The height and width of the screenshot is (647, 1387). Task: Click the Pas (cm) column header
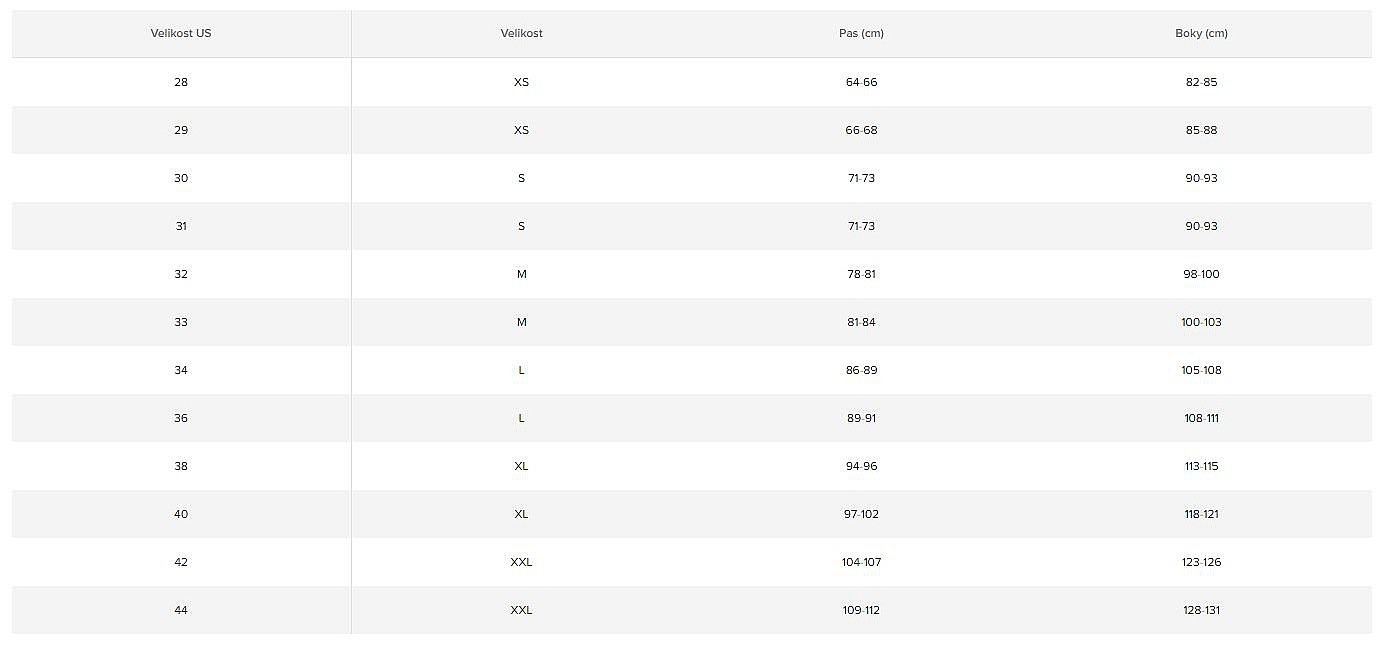tap(861, 33)
